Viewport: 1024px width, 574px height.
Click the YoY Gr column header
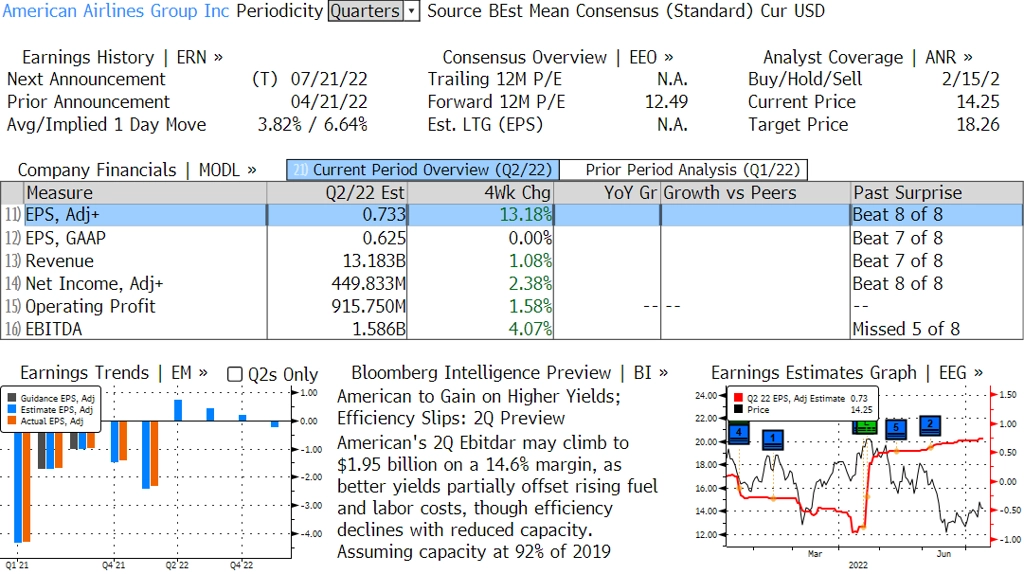(607, 193)
